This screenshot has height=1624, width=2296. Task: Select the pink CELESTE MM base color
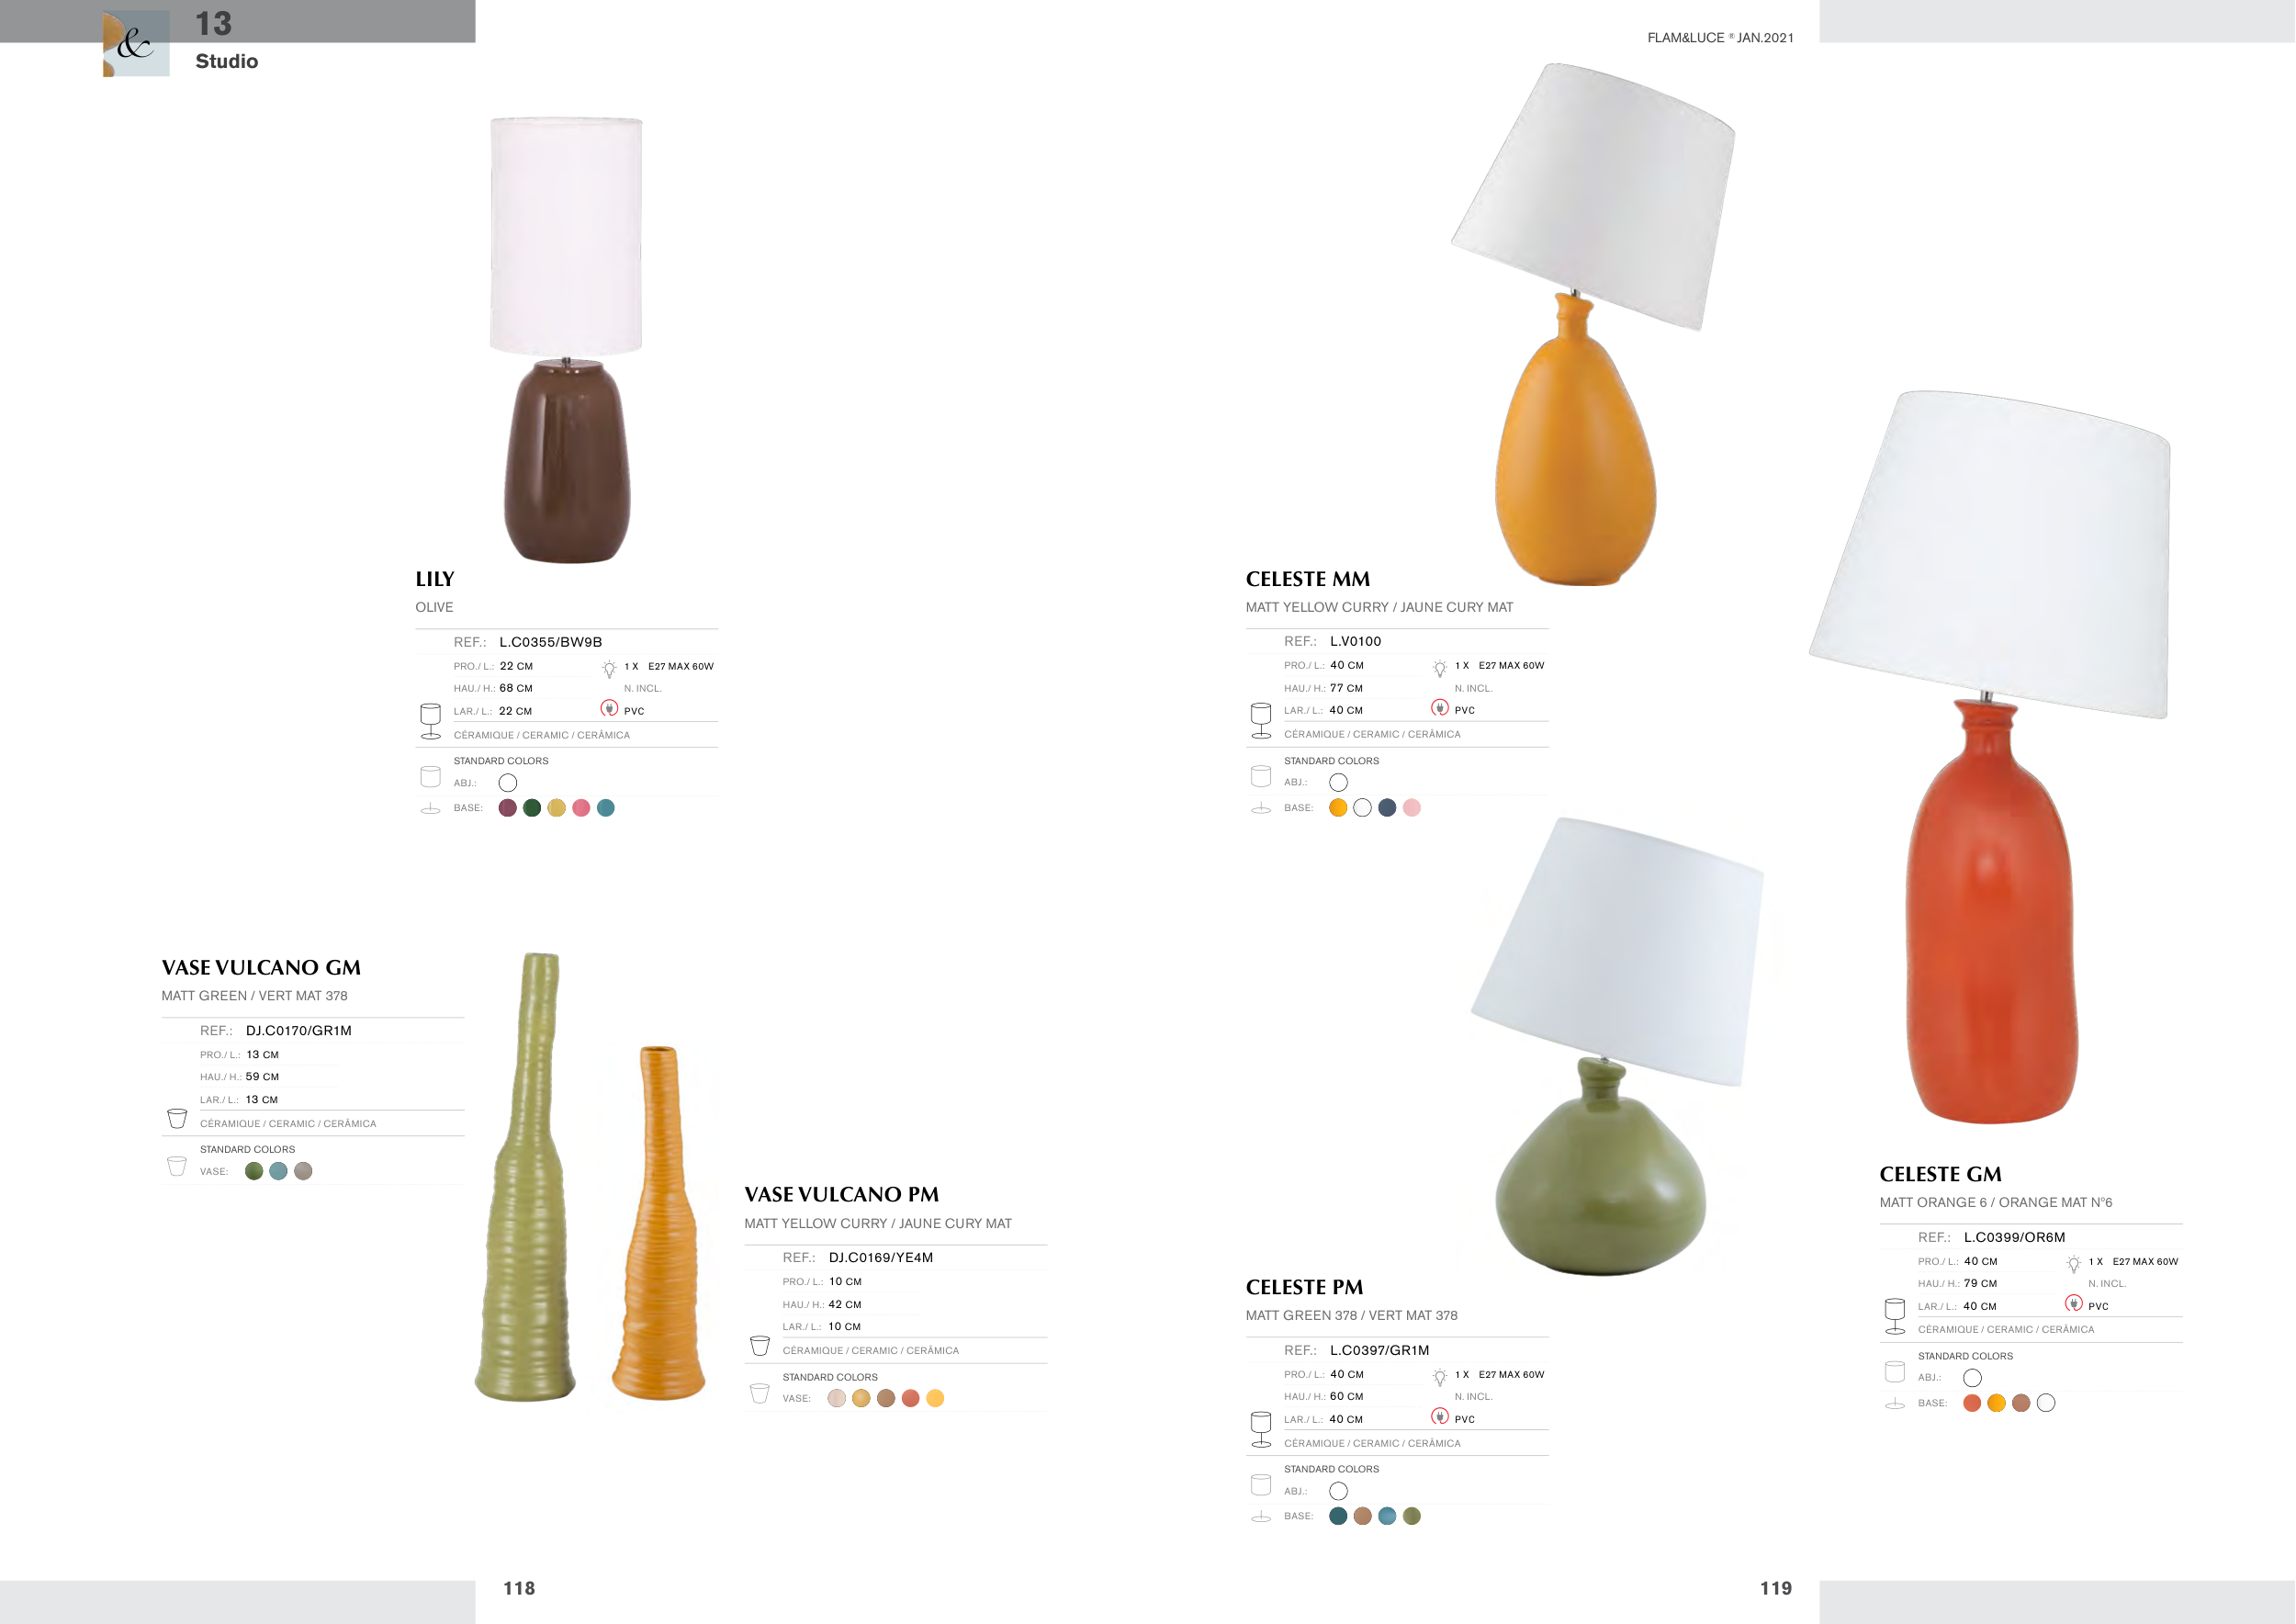(x=1412, y=808)
